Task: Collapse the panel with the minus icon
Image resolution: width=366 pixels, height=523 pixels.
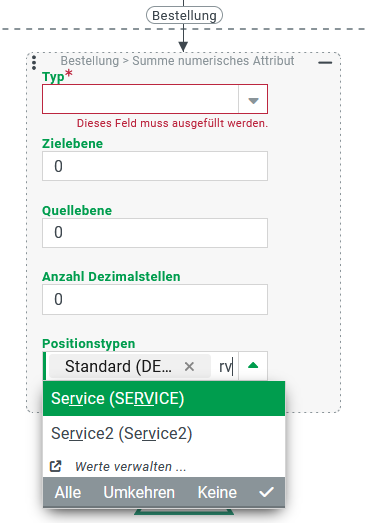Action: click(x=325, y=63)
